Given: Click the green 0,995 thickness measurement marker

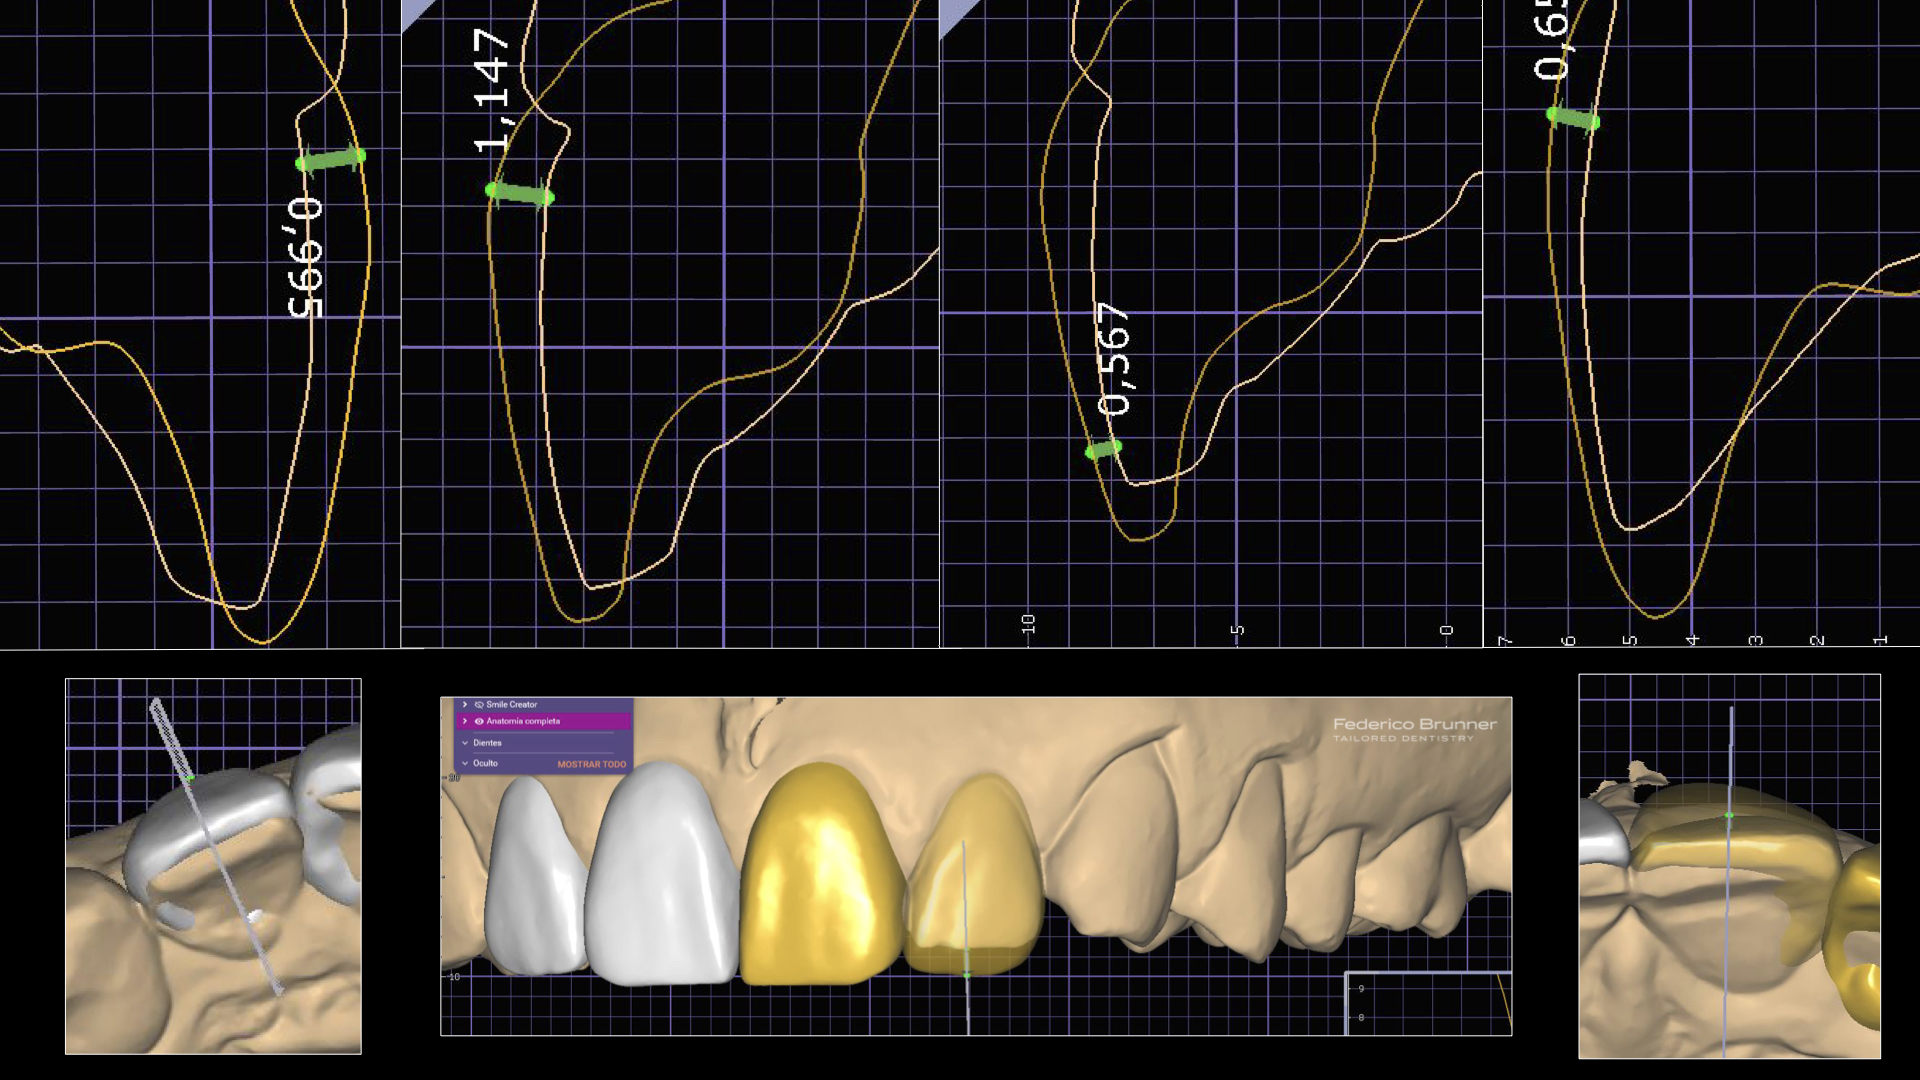Looking at the screenshot, I should click(x=331, y=160).
